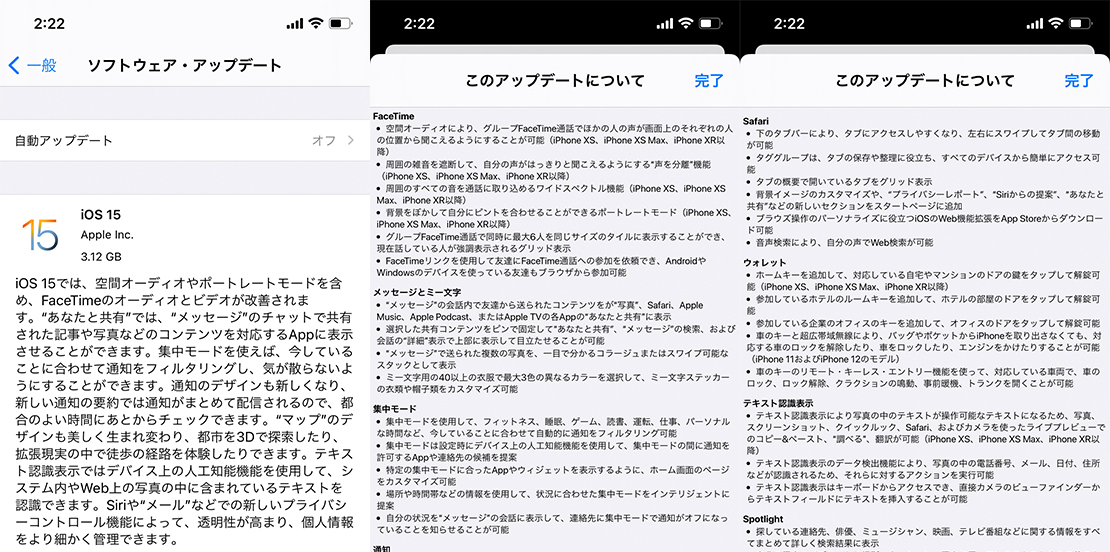
Task: Tap the このアップデートについて title in right screen
Action: (x=925, y=81)
